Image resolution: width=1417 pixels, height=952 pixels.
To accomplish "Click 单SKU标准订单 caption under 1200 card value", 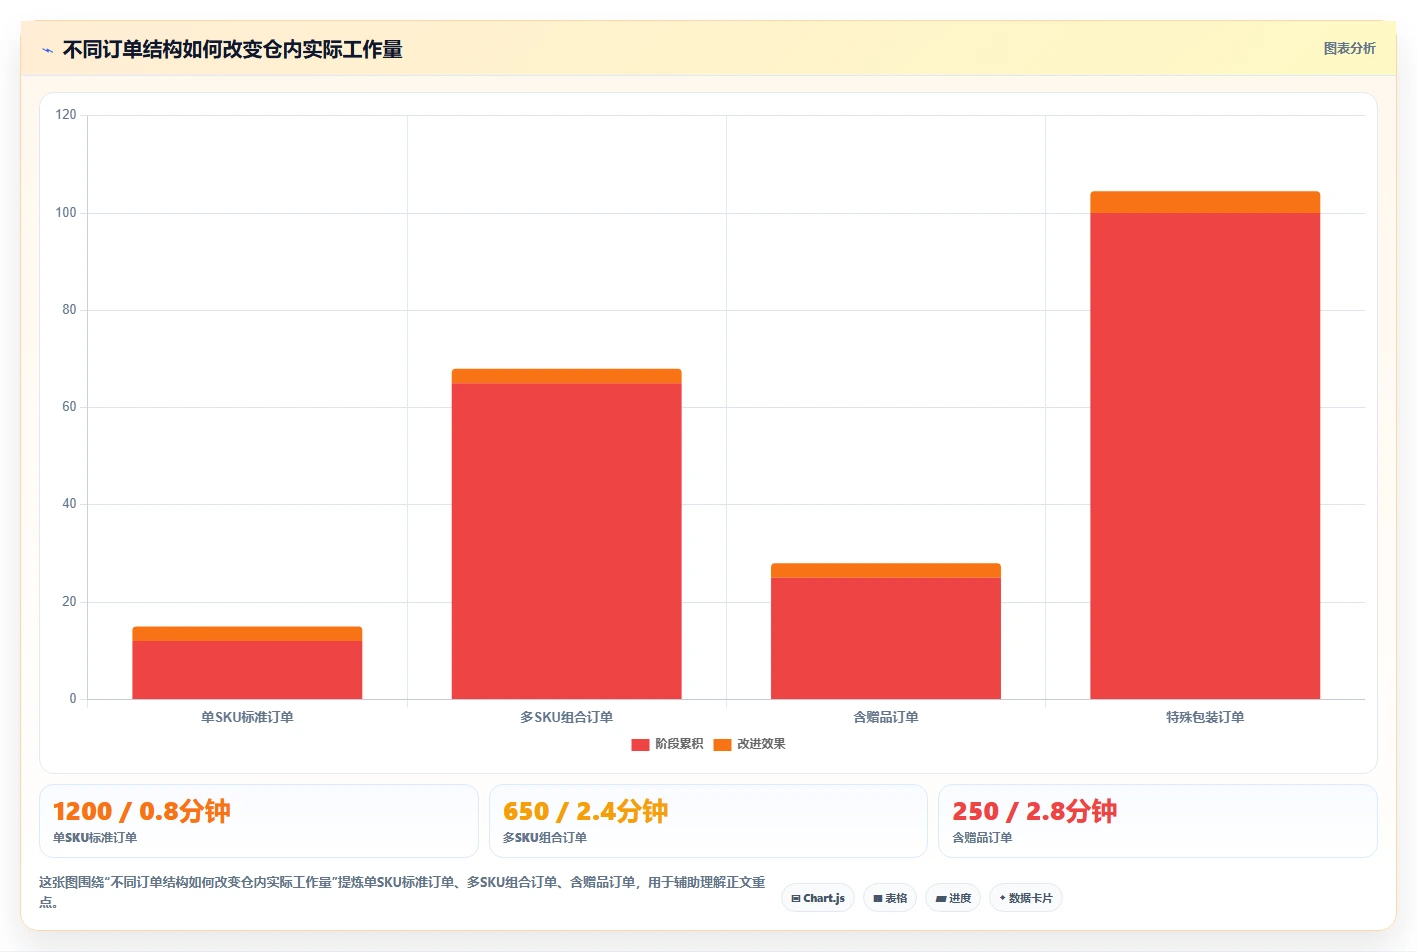I will (x=95, y=838).
